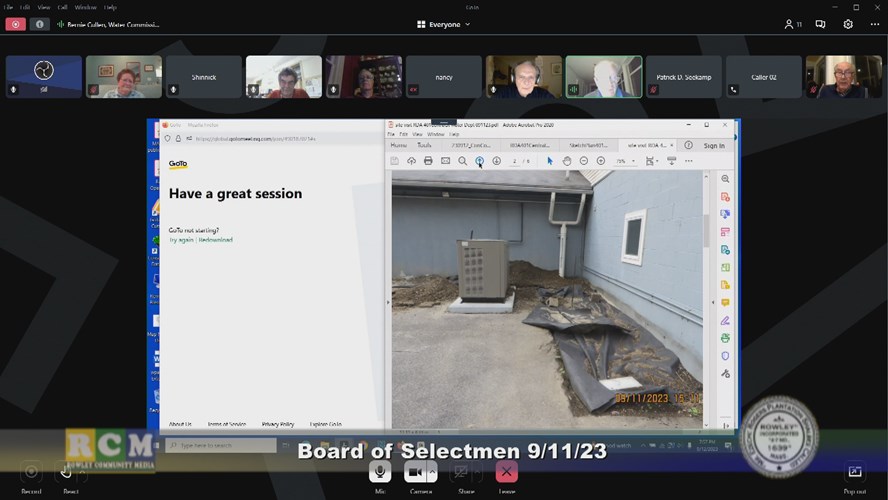The height and width of the screenshot is (500, 888).
Task: Open the Terms of Service footer link
Action: click(x=227, y=424)
